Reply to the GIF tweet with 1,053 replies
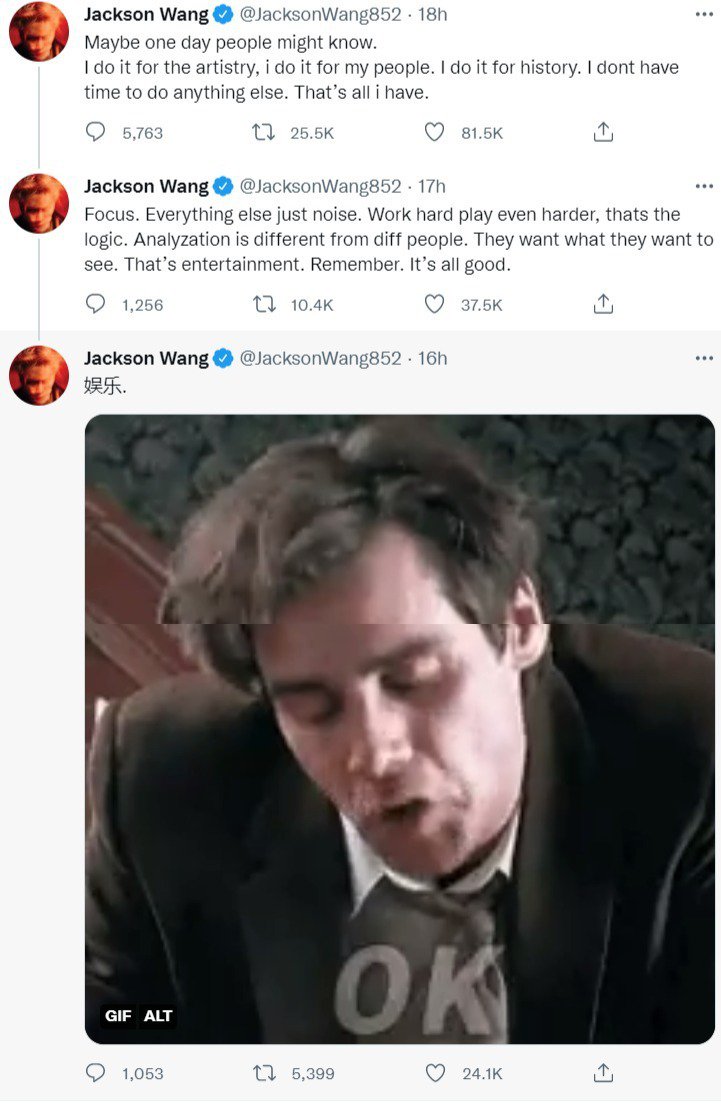The image size is (721, 1109). pos(96,1073)
